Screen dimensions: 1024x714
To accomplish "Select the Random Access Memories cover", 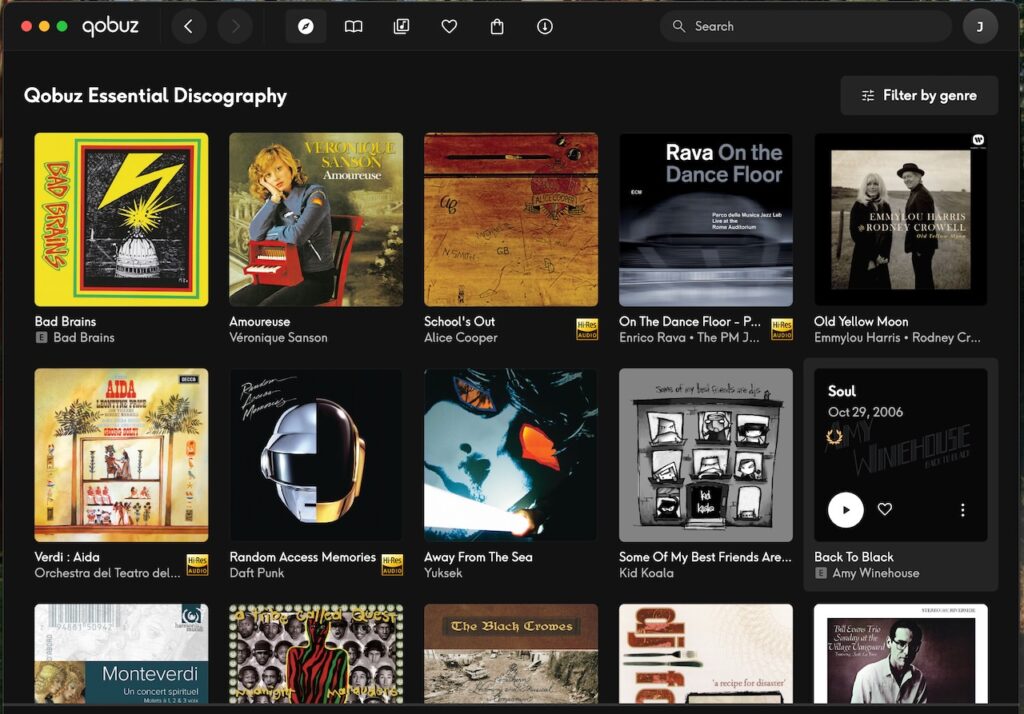I will 315,455.
